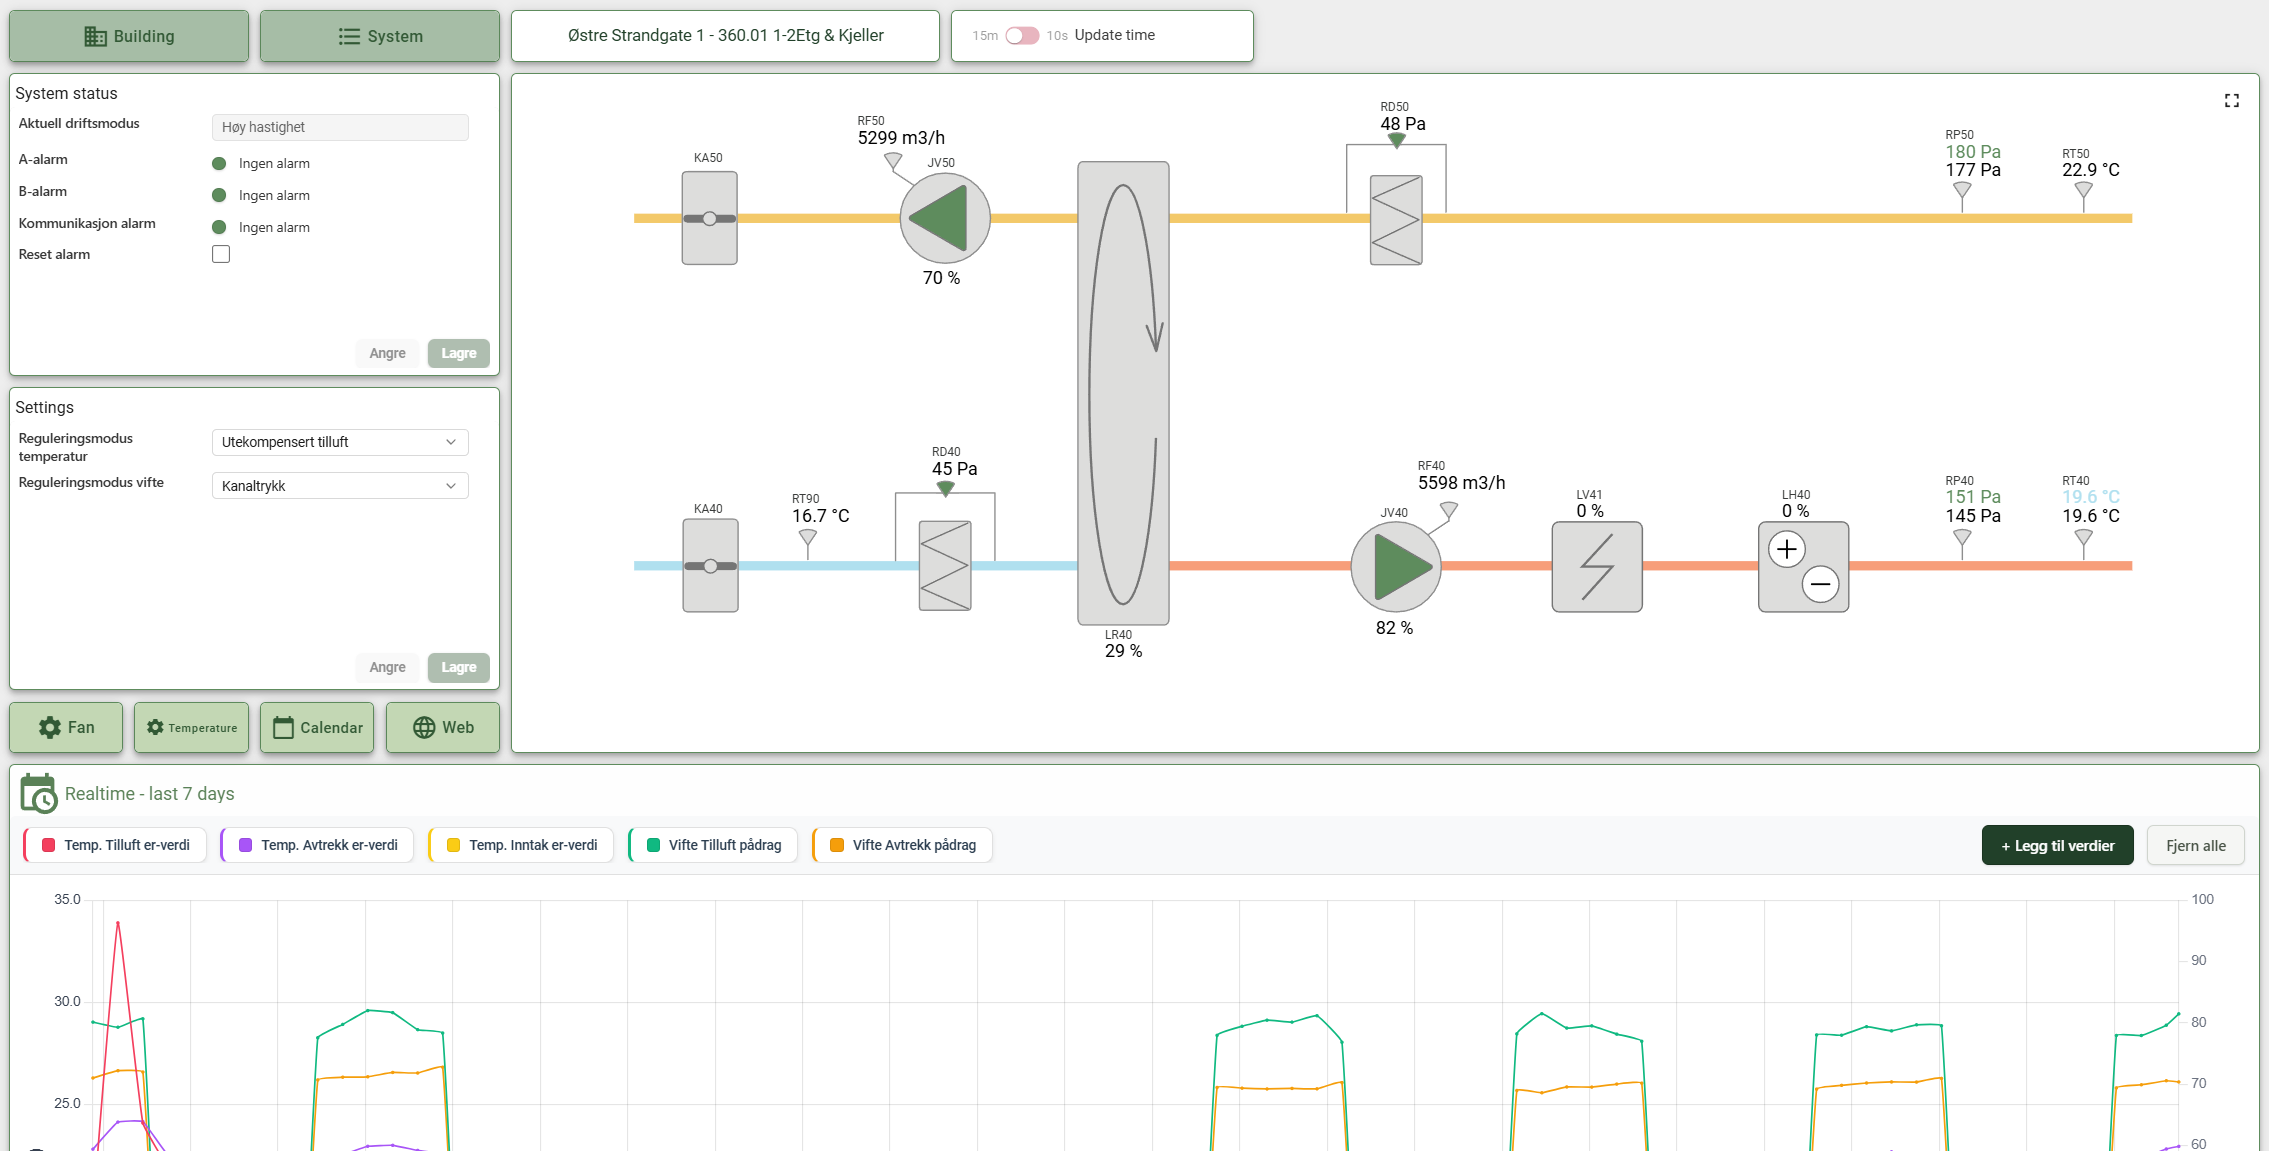This screenshot has width=2269, height=1151.
Task: Open the Aktuell driftsmodus field
Action: click(x=340, y=127)
